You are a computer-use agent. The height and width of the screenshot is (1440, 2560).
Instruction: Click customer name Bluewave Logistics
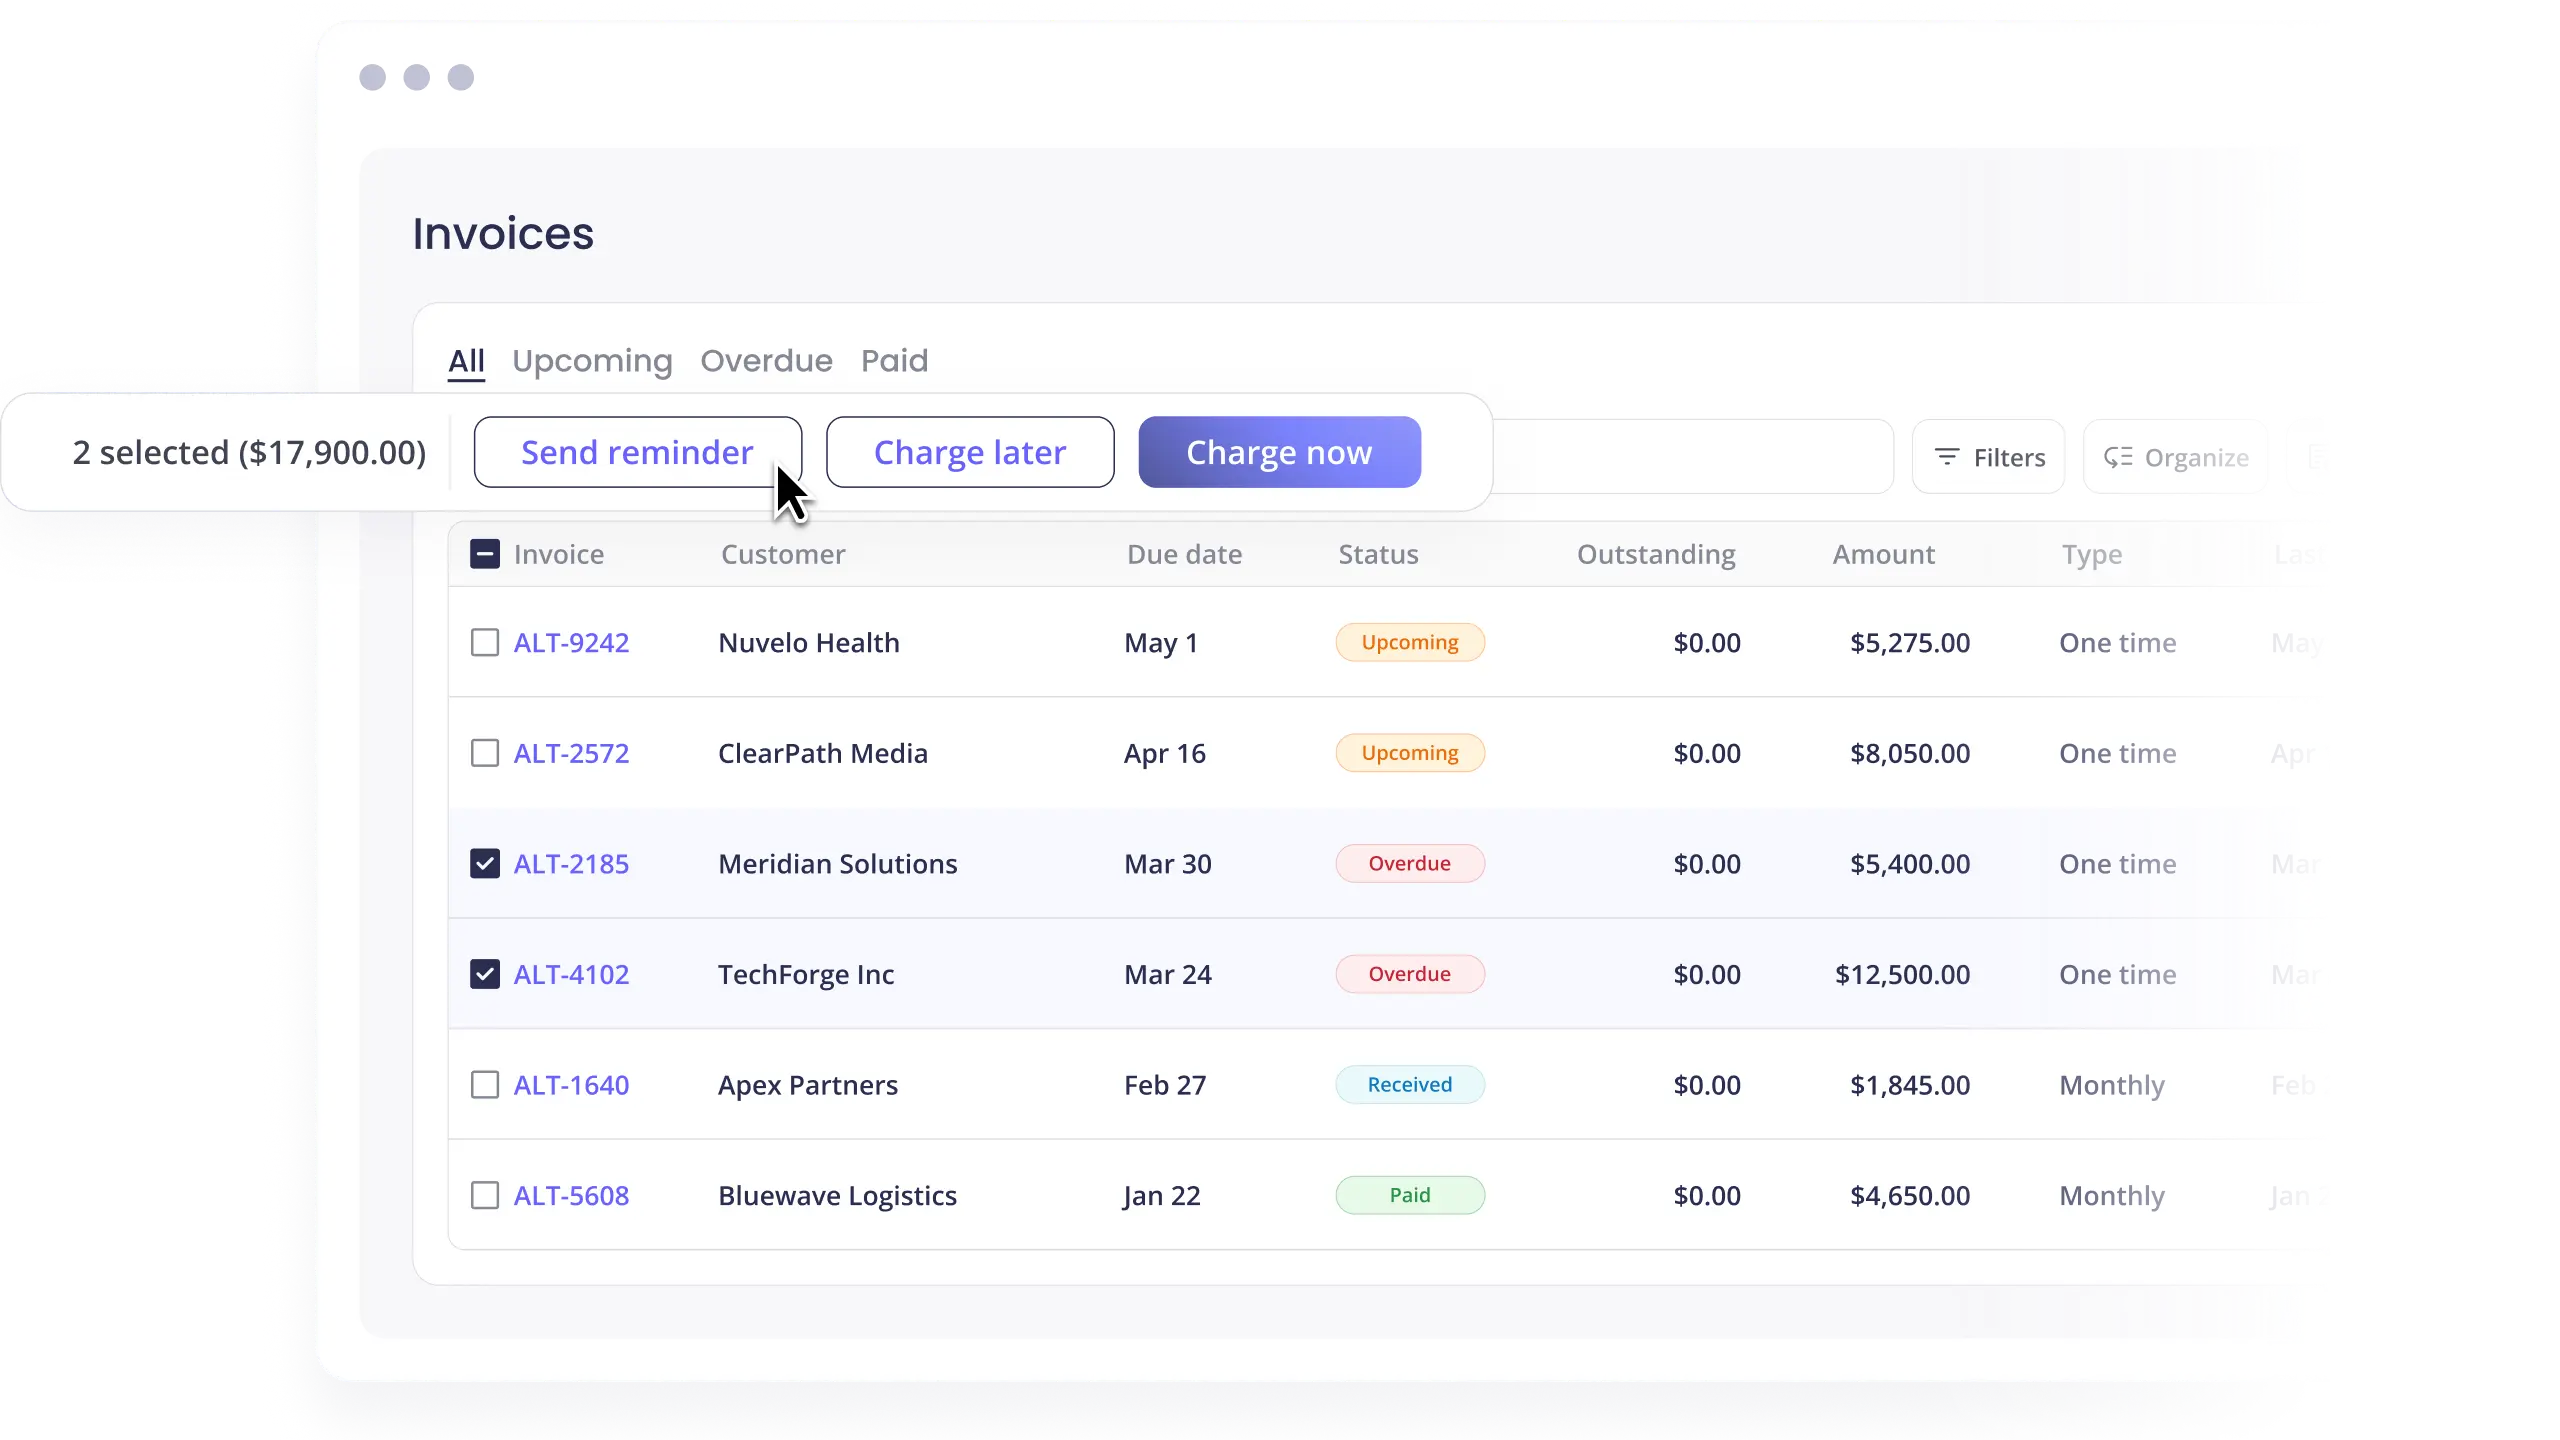point(838,1195)
